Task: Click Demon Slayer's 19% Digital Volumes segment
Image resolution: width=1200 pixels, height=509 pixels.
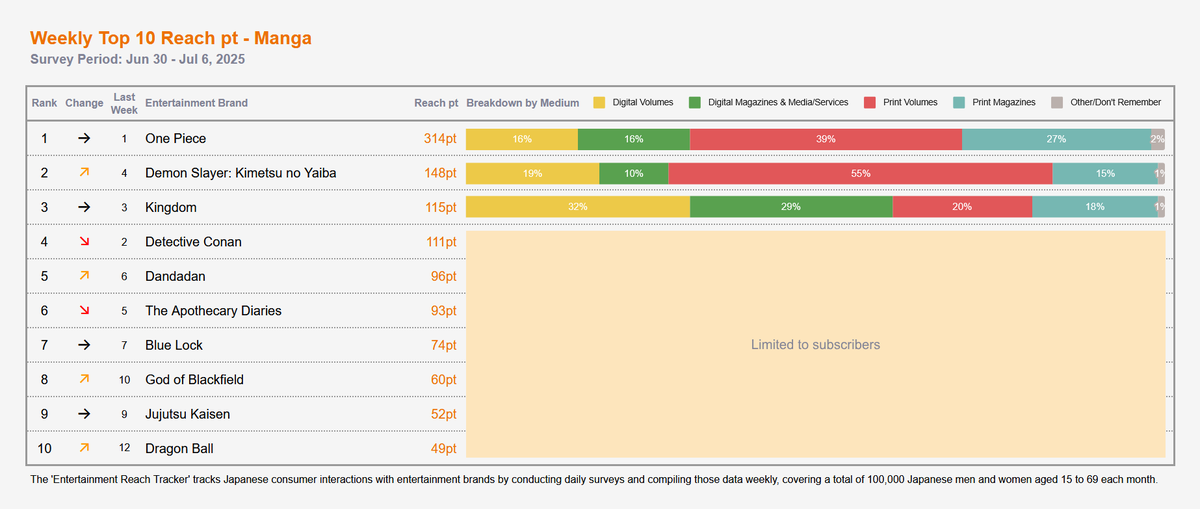Action: [533, 173]
